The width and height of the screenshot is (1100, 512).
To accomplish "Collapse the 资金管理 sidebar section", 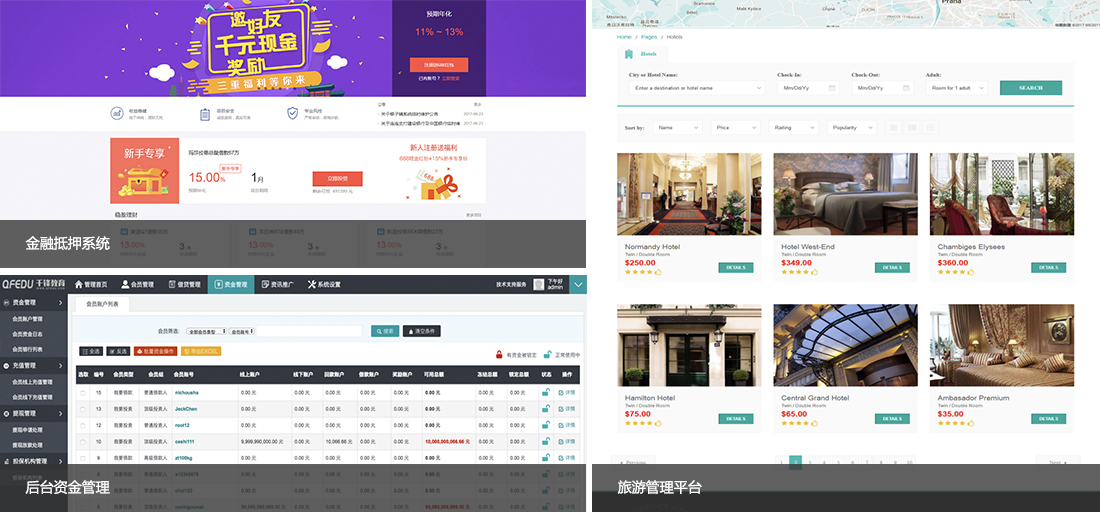I will (x=34, y=303).
